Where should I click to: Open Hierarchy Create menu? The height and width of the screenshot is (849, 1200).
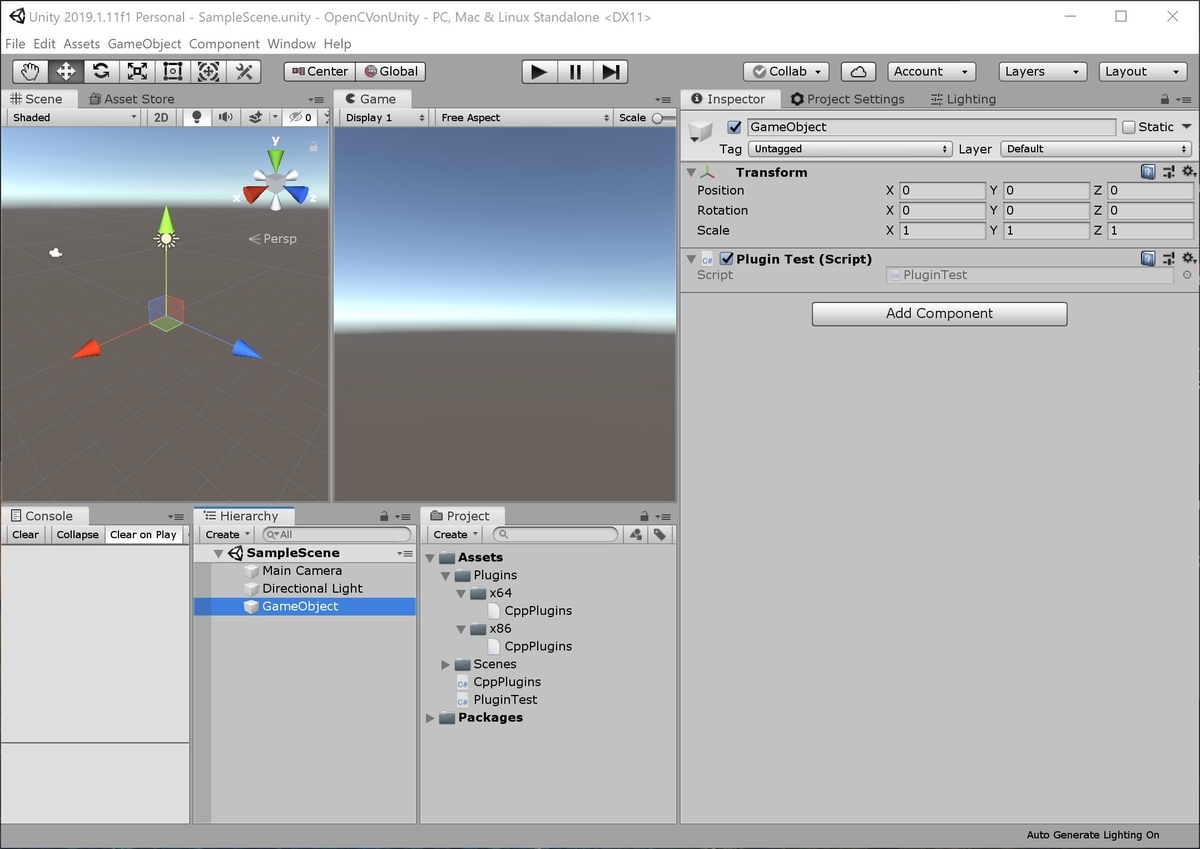[228, 534]
